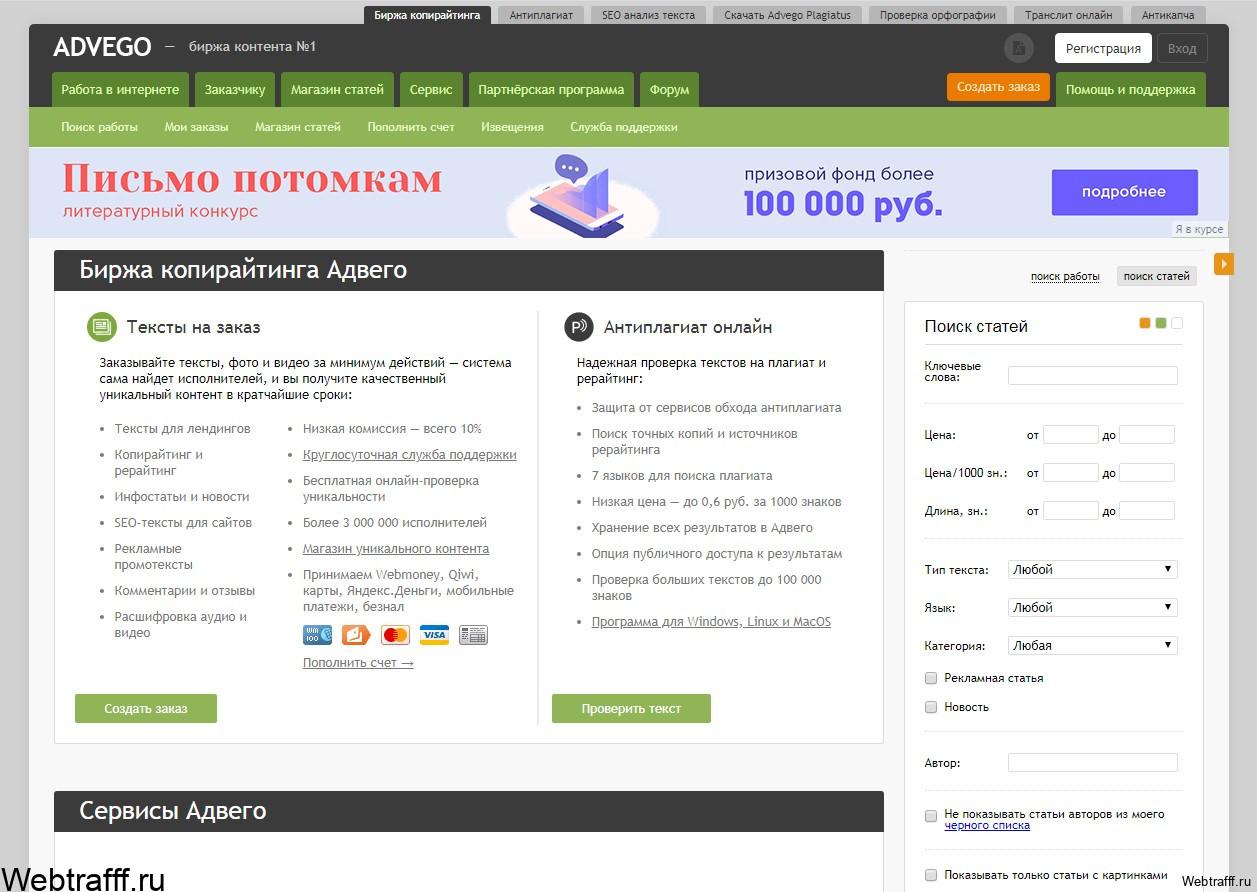Click green Создать заказ button below list
The height and width of the screenshot is (892, 1257).
(x=146, y=708)
